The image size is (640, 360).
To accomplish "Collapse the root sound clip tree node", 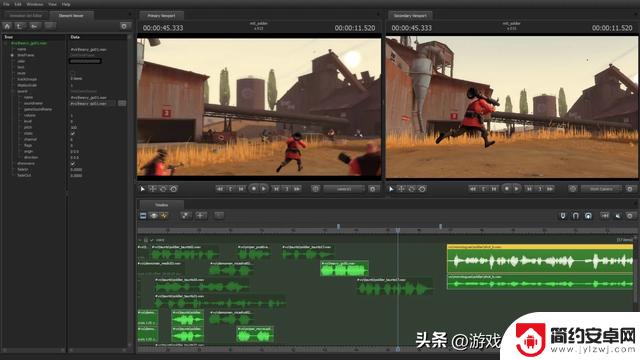I will (6, 43).
